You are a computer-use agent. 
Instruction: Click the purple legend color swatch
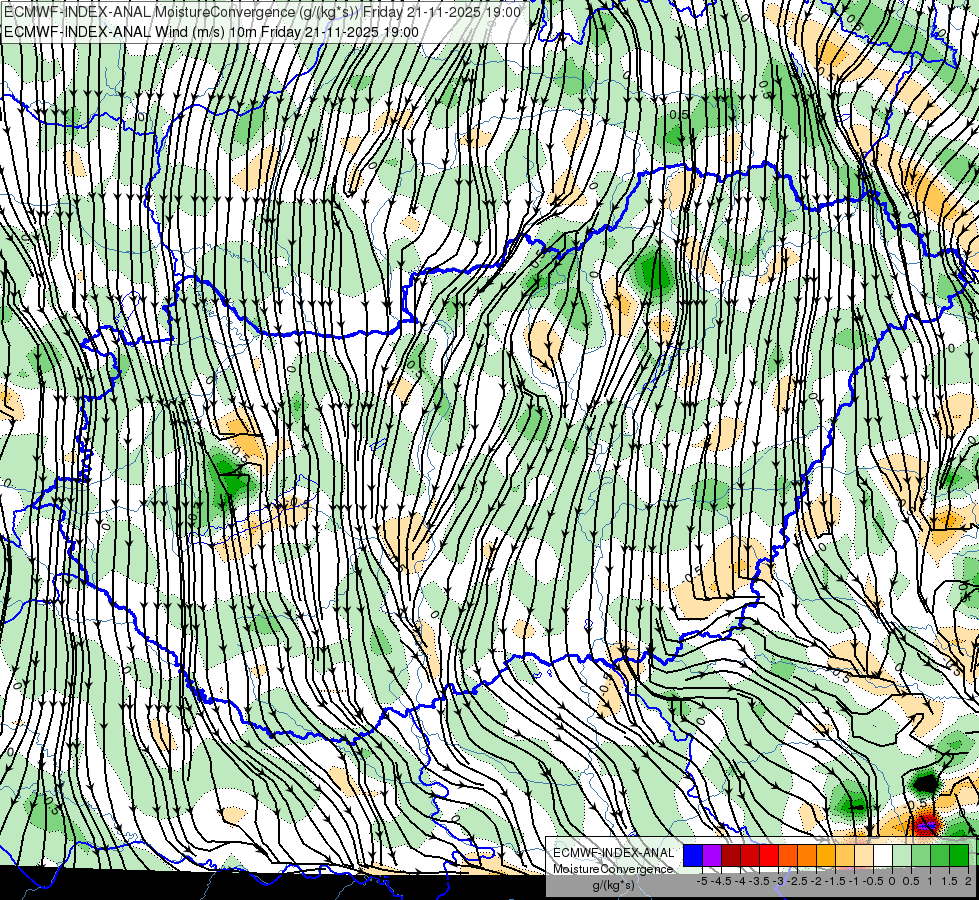pyautogui.click(x=712, y=856)
